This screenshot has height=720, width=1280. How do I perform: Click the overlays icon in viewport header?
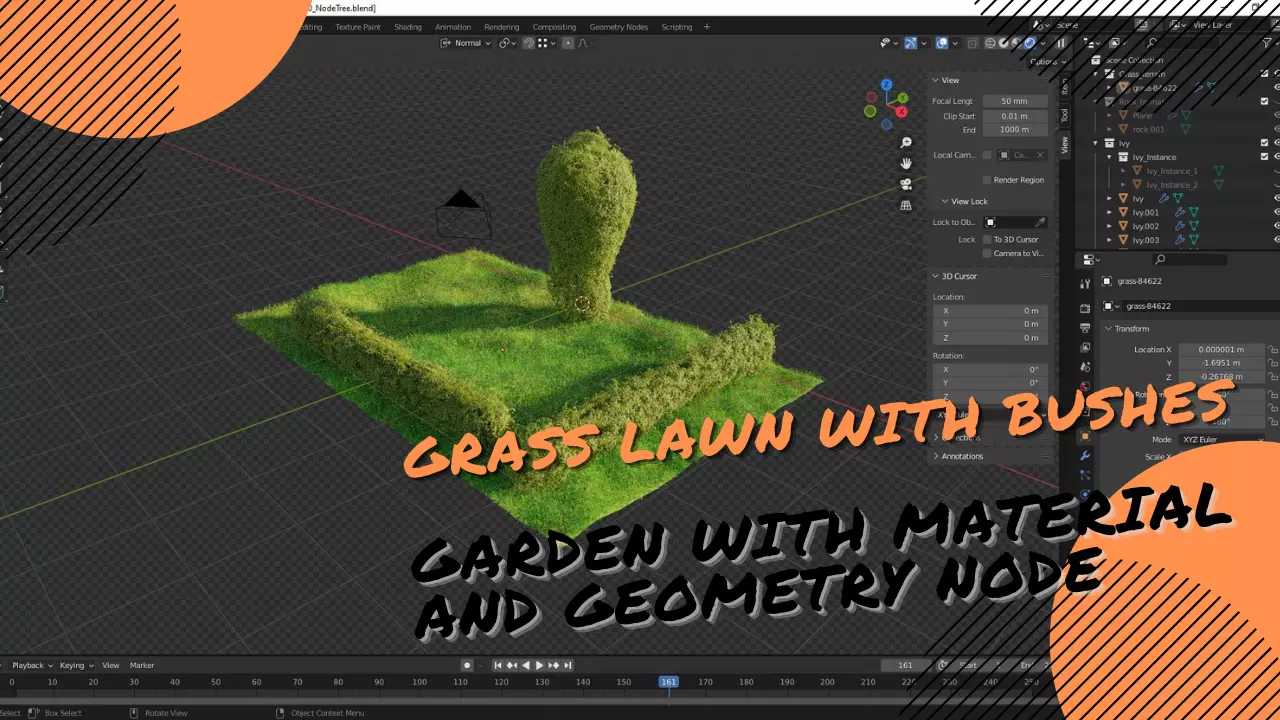click(x=942, y=43)
